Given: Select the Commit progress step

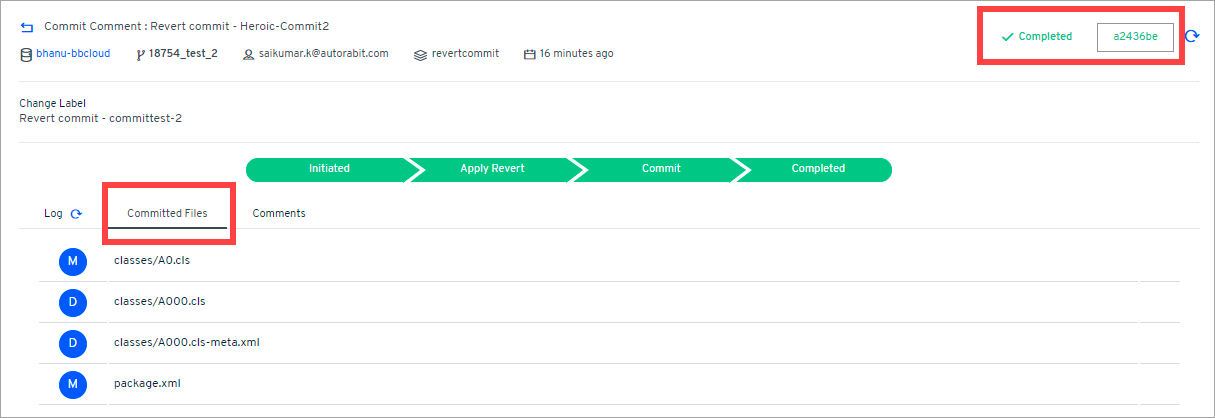Looking at the screenshot, I should click(x=661, y=169).
